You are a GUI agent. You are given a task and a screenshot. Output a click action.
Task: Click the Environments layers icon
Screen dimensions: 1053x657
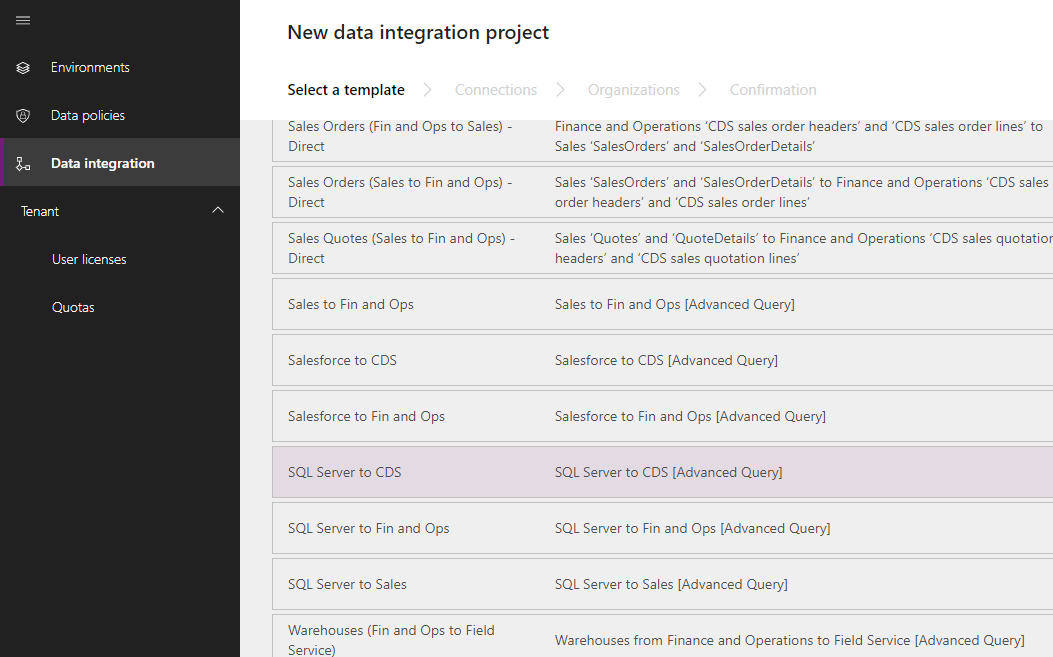[23, 68]
